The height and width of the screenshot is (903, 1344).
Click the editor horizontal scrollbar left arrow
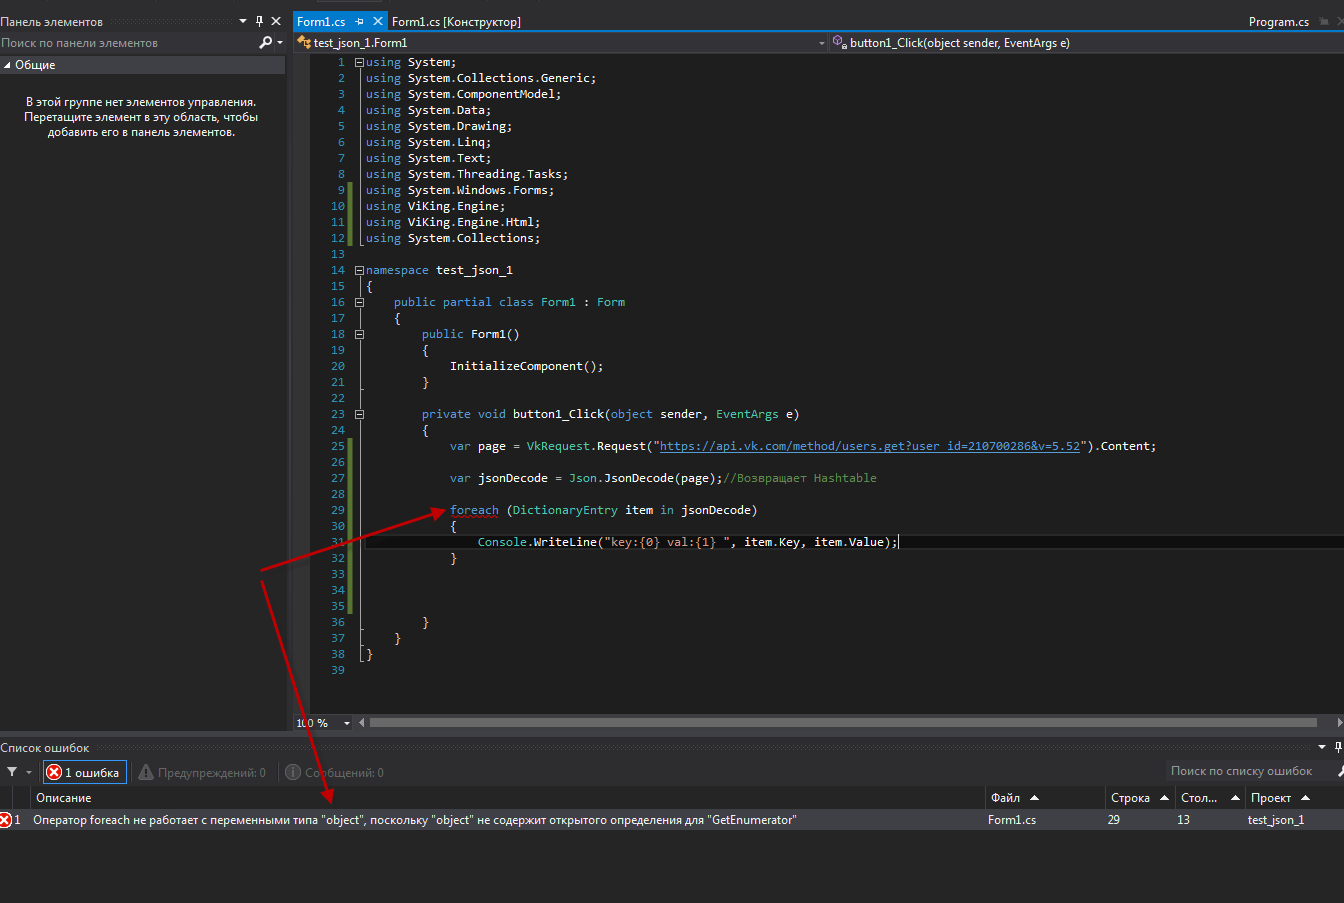click(362, 723)
